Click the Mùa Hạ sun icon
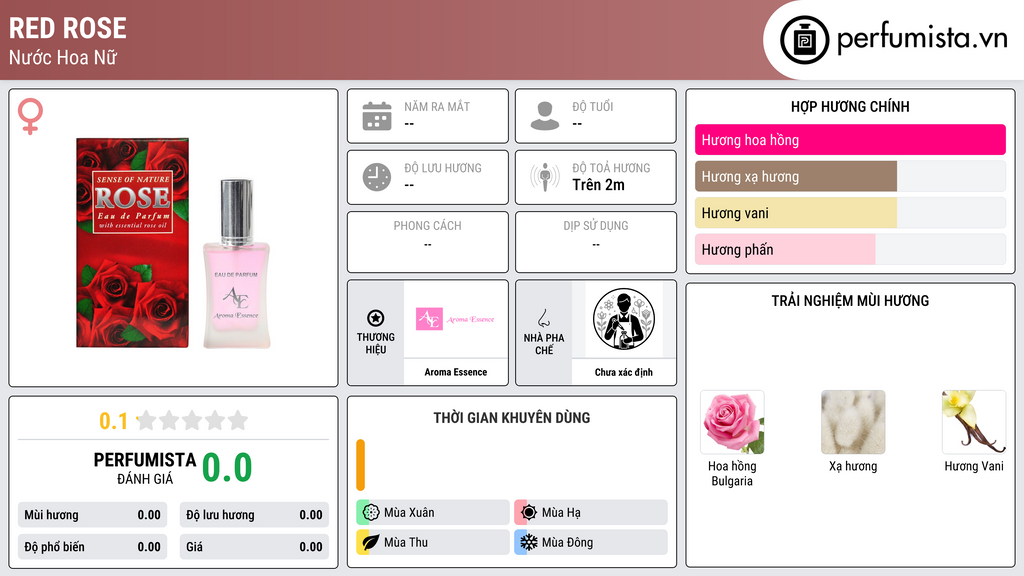The width and height of the screenshot is (1024, 576). click(529, 513)
